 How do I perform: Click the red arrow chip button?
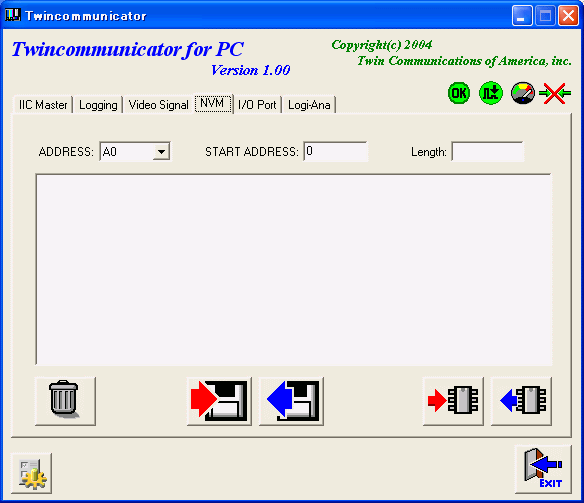pos(453,401)
